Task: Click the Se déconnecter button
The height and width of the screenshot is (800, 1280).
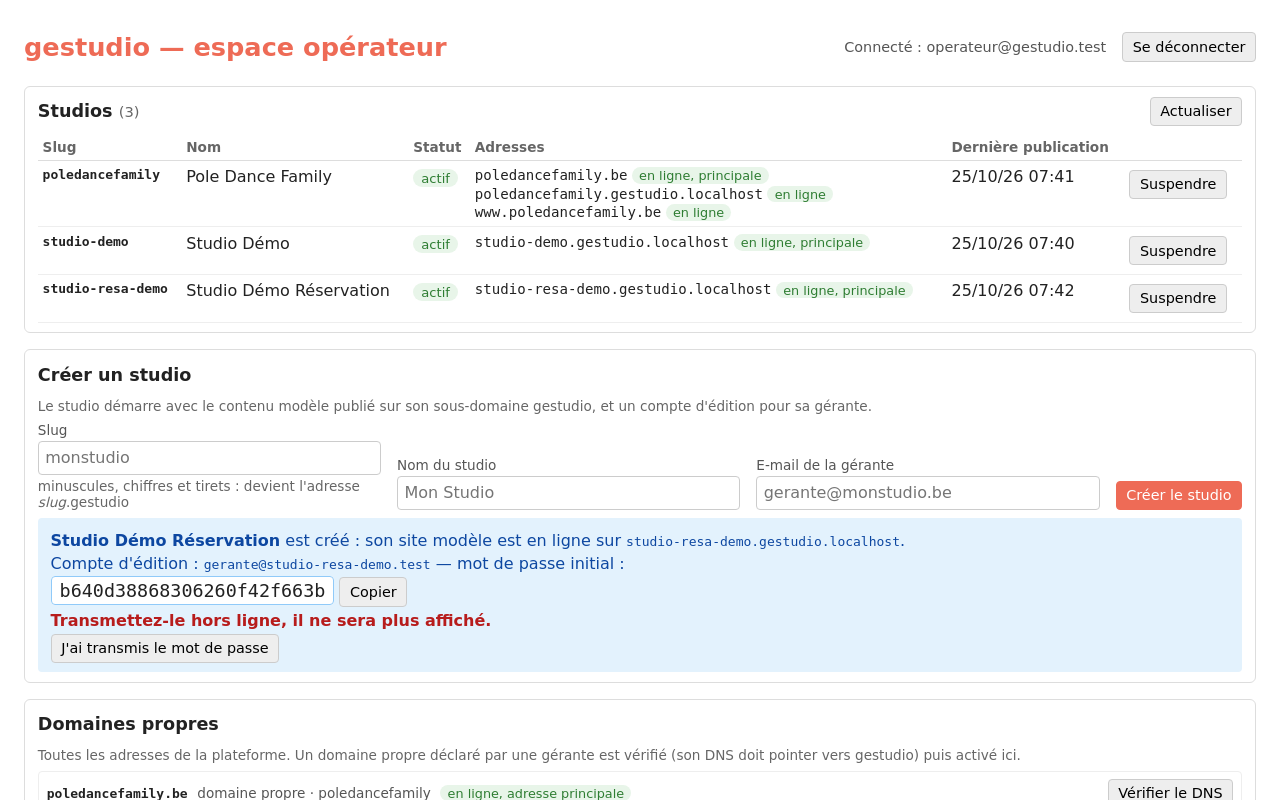Action: coord(1188,47)
